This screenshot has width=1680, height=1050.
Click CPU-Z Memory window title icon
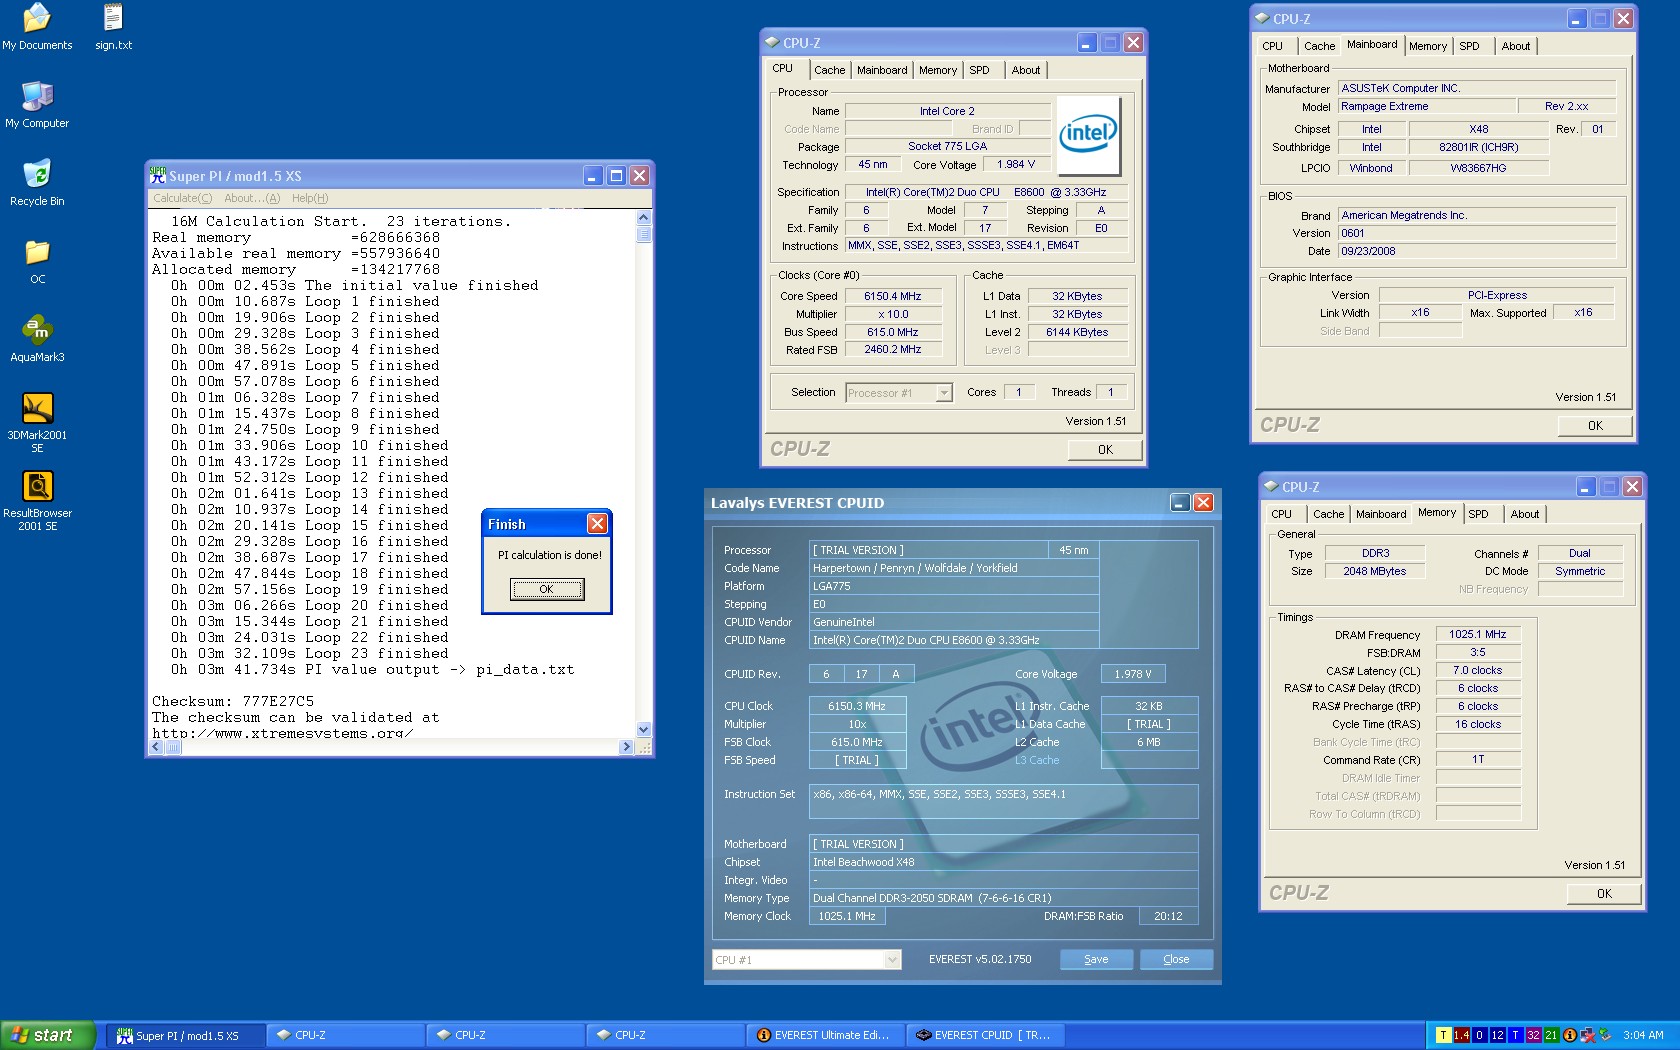[x=1271, y=486]
